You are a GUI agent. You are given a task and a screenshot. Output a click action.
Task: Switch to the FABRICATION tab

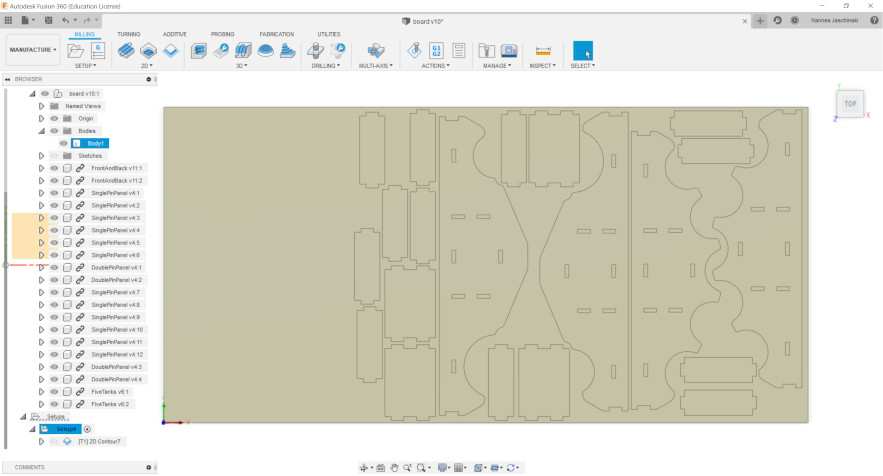pos(277,34)
